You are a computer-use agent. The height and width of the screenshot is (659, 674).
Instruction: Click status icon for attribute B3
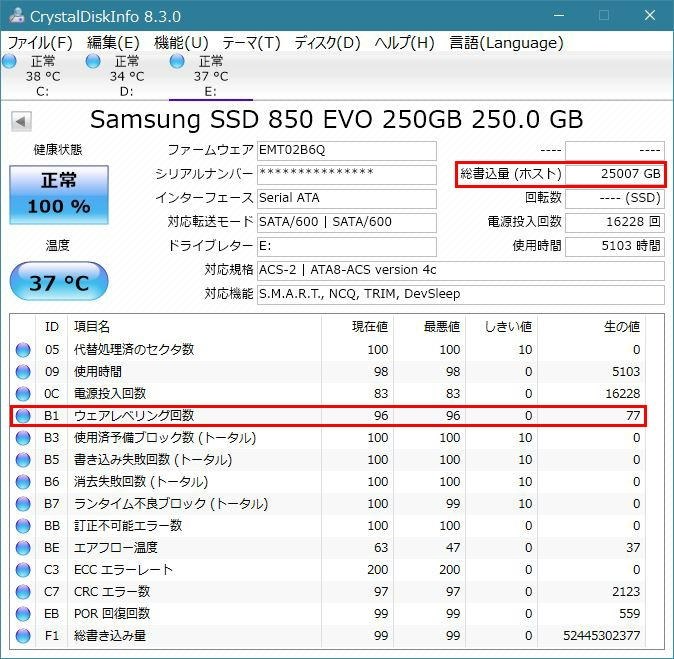pos(23,438)
